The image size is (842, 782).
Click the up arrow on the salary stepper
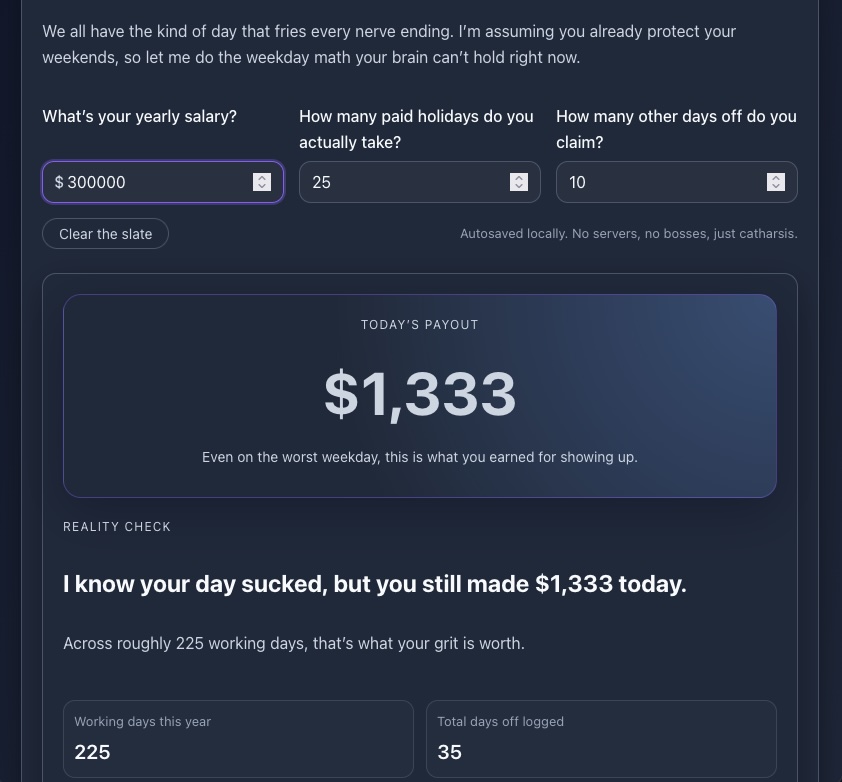pos(262,178)
